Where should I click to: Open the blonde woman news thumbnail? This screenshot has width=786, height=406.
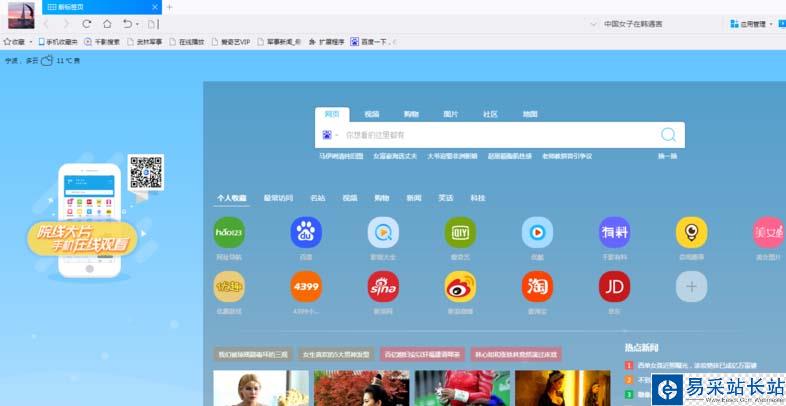(261, 388)
